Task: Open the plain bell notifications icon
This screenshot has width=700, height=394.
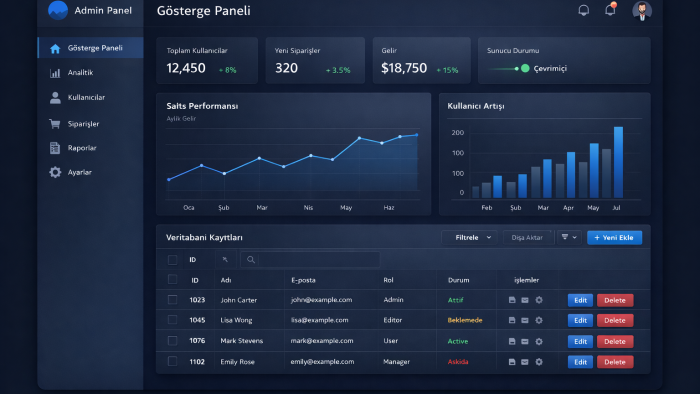Action: pyautogui.click(x=583, y=10)
